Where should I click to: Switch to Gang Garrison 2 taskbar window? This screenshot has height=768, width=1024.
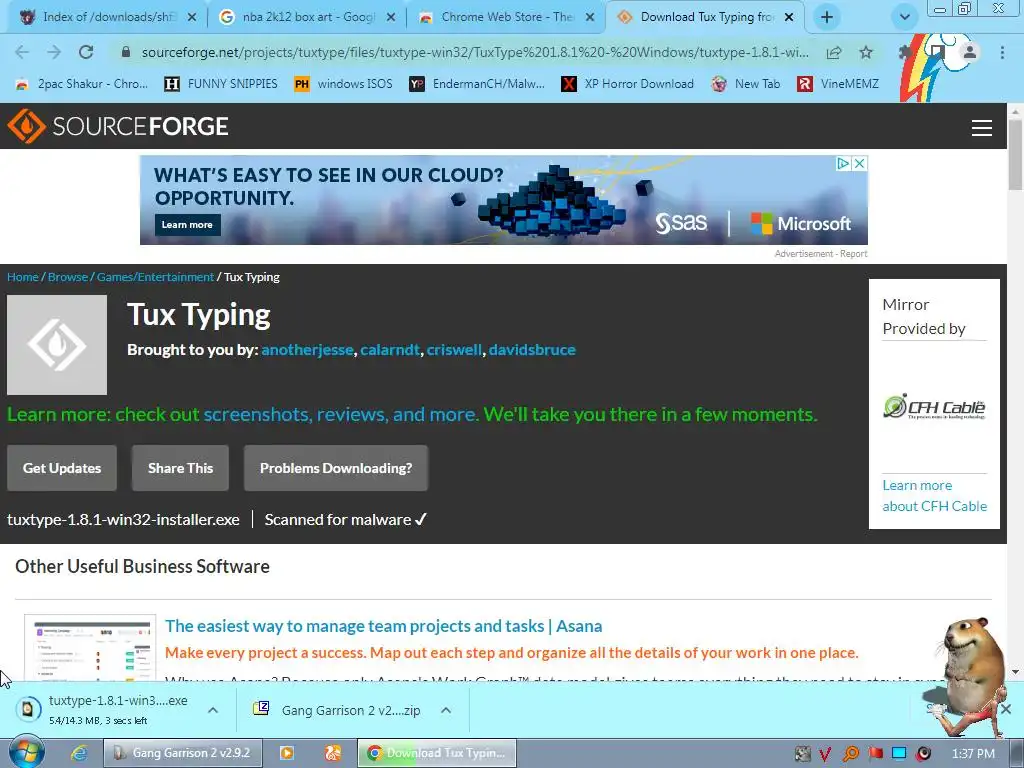(x=183, y=753)
